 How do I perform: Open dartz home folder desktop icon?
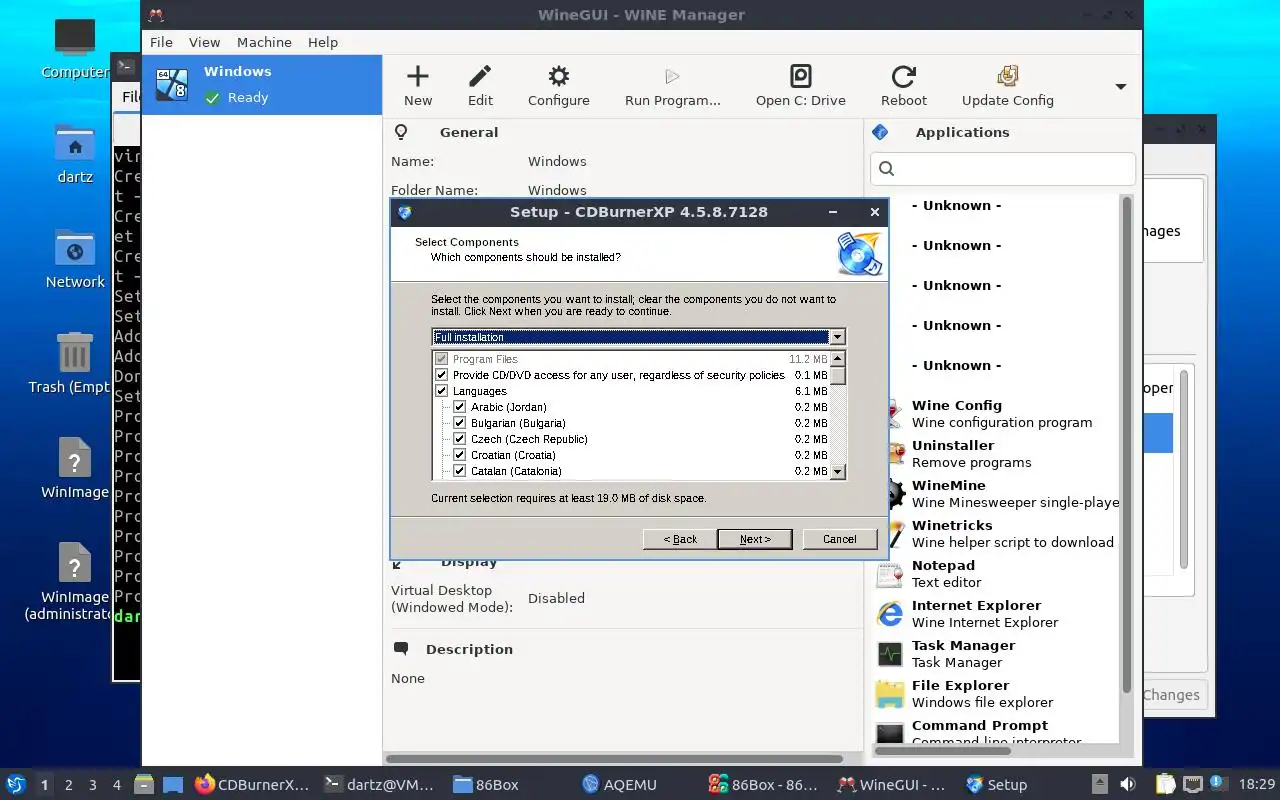(75, 154)
